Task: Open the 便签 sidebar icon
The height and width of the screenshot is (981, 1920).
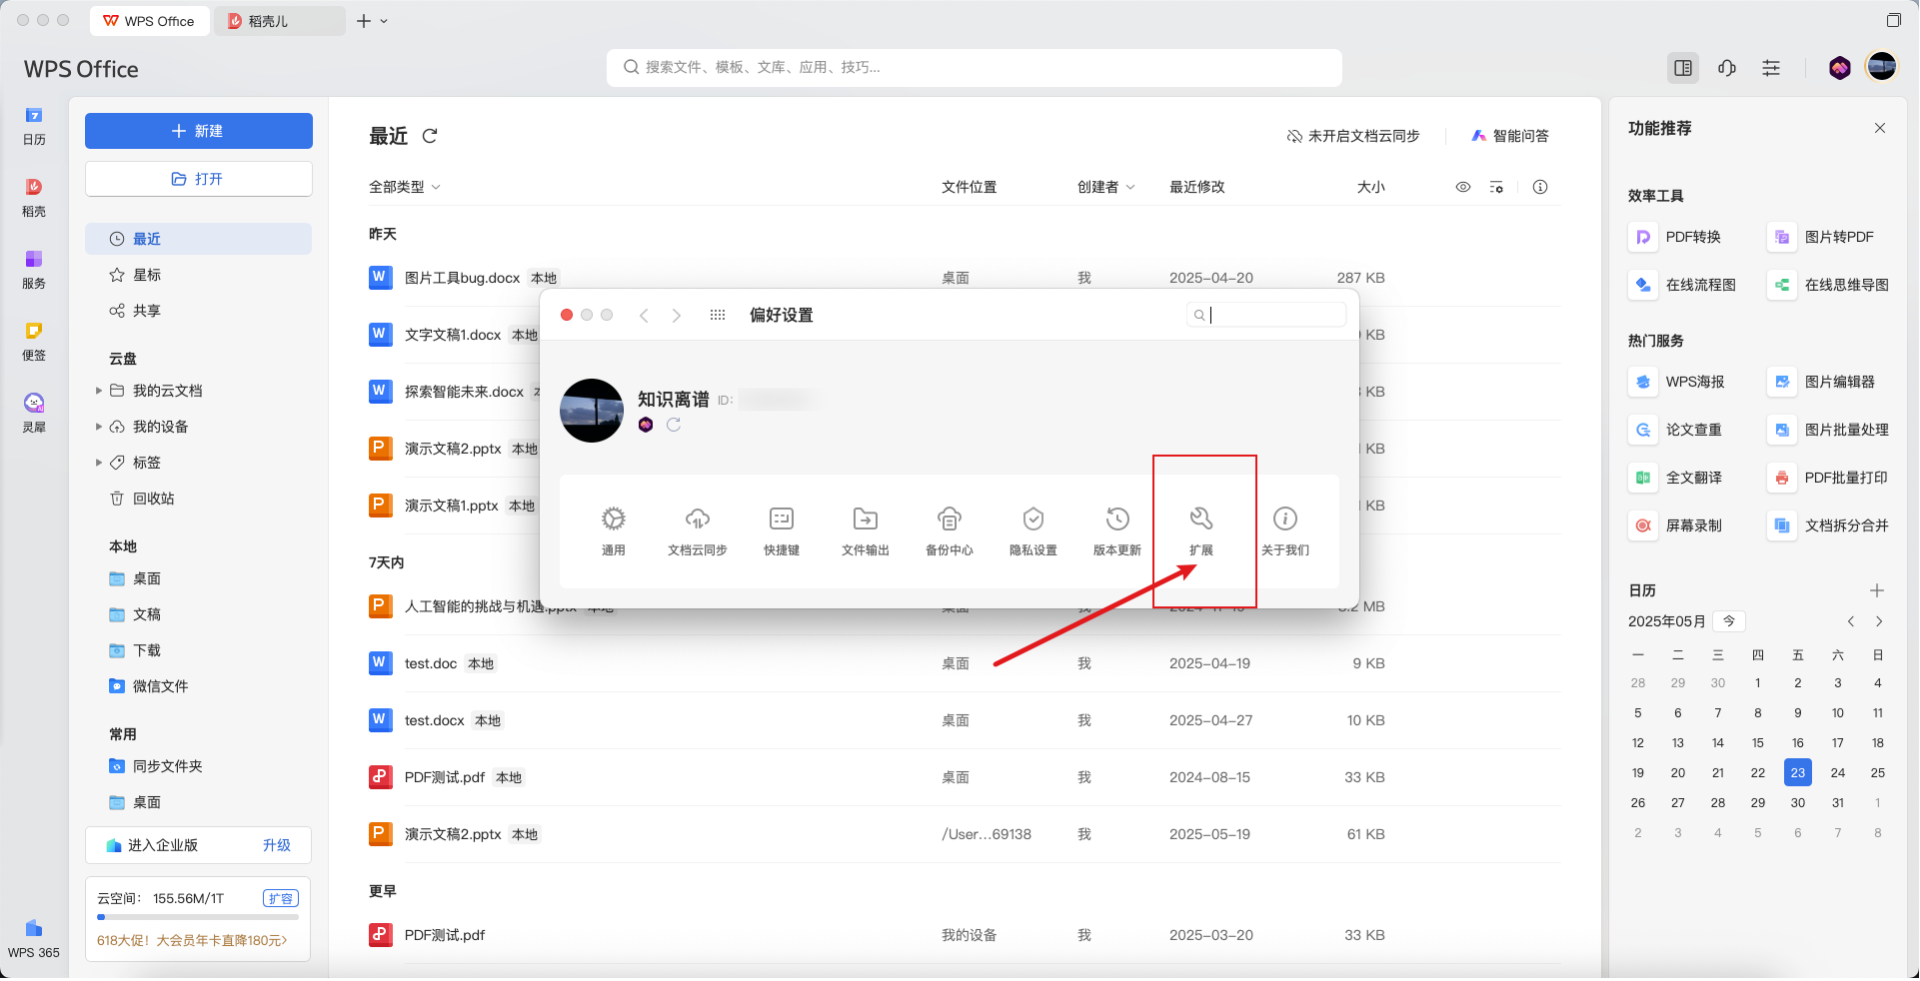Action: click(34, 342)
